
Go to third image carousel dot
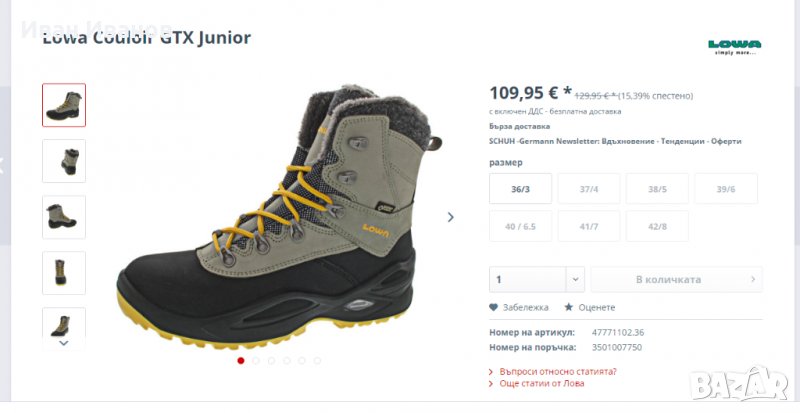click(x=271, y=360)
